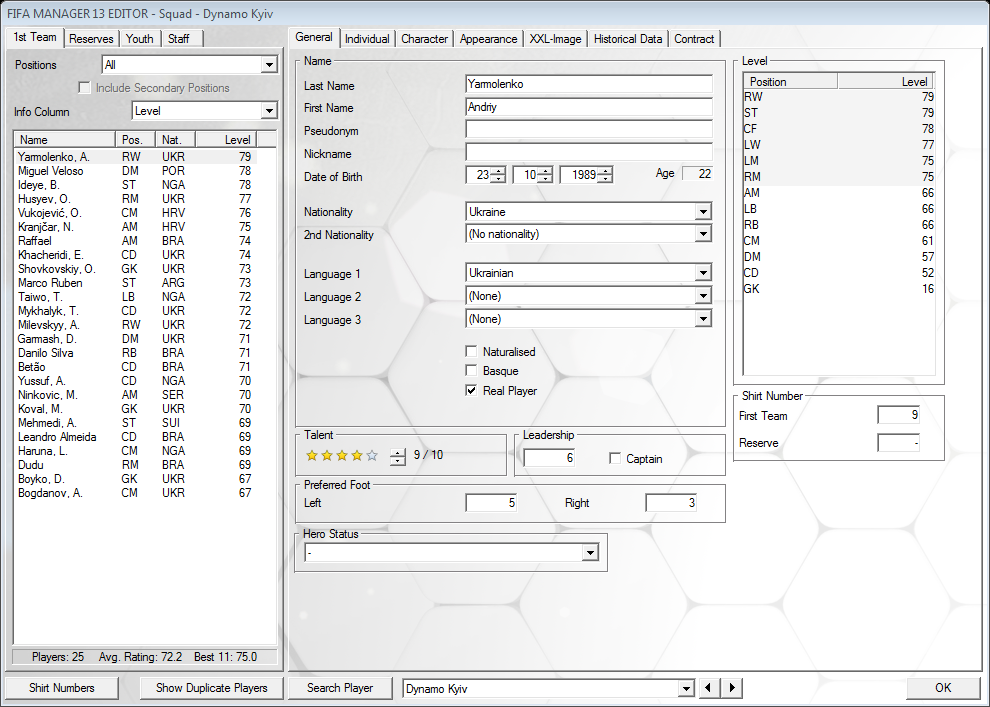Go to next club arrow button
Image resolution: width=990 pixels, height=707 pixels.
732,687
